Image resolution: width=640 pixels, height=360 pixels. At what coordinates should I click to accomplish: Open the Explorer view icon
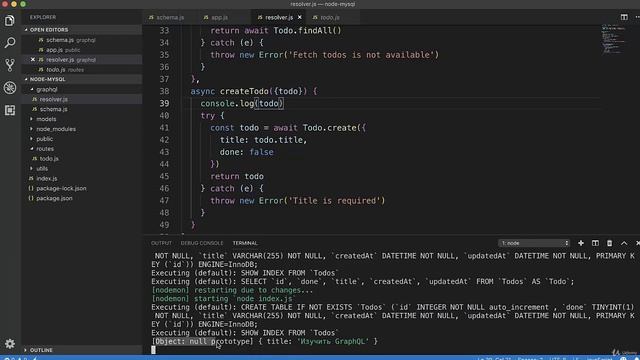click(x=10, y=20)
